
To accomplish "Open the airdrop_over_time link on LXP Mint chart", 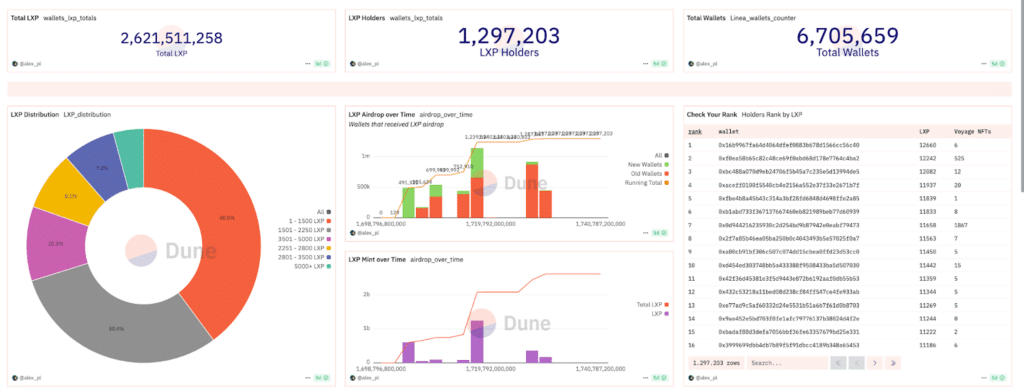I will point(437,259).
